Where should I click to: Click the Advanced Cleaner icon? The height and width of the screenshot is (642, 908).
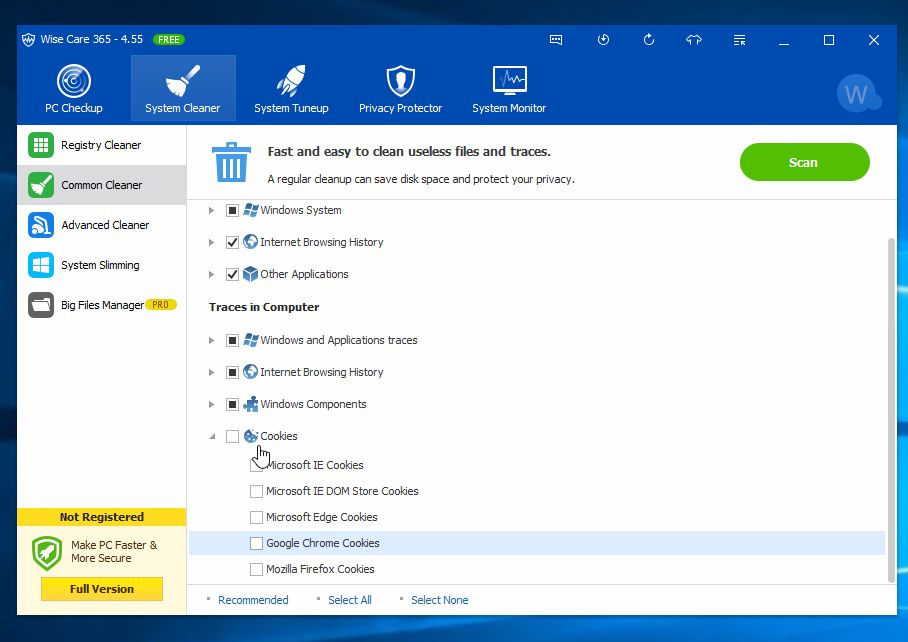coord(41,225)
